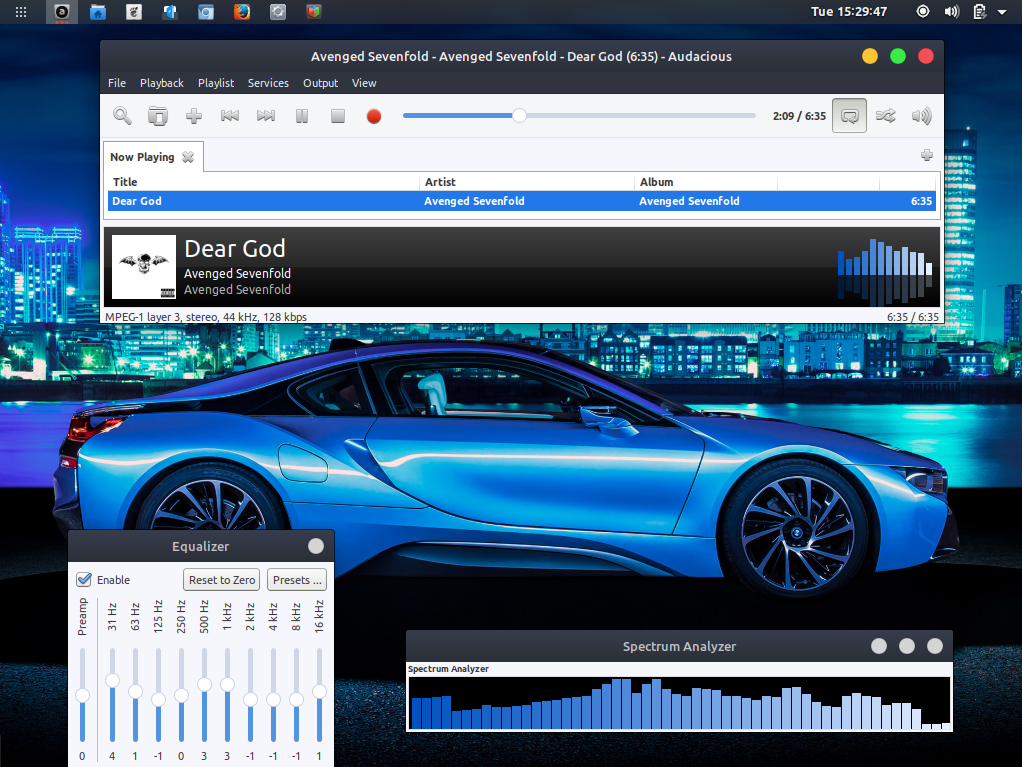Click the clipboard indicator icon
The height and width of the screenshot is (767, 1022).
[979, 12]
